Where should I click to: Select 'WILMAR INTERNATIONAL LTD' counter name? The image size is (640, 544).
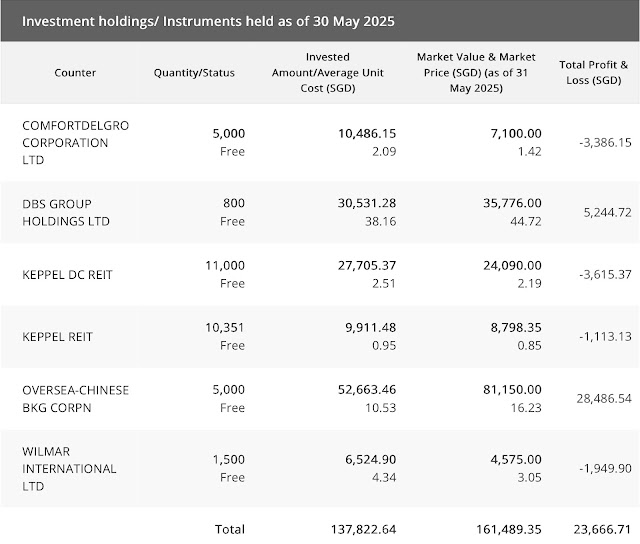point(69,469)
